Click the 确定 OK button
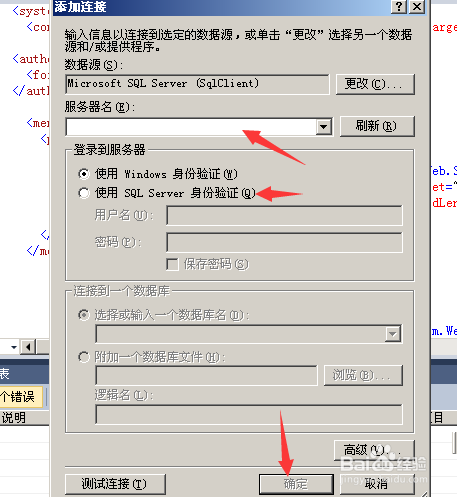 (296, 484)
